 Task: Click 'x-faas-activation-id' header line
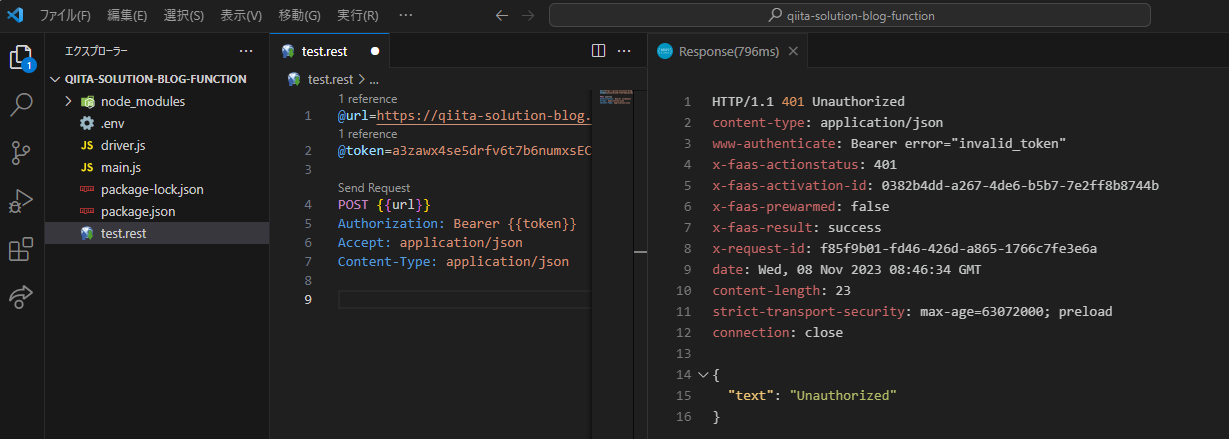coord(935,186)
